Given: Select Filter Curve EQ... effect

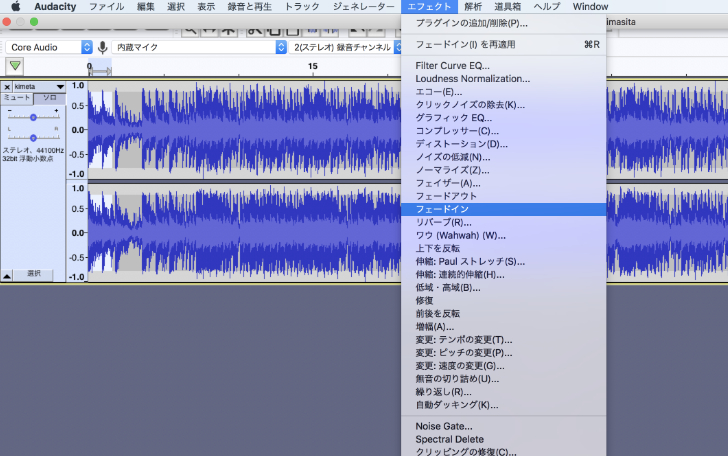Looking at the screenshot, I should click(x=504, y=65).
